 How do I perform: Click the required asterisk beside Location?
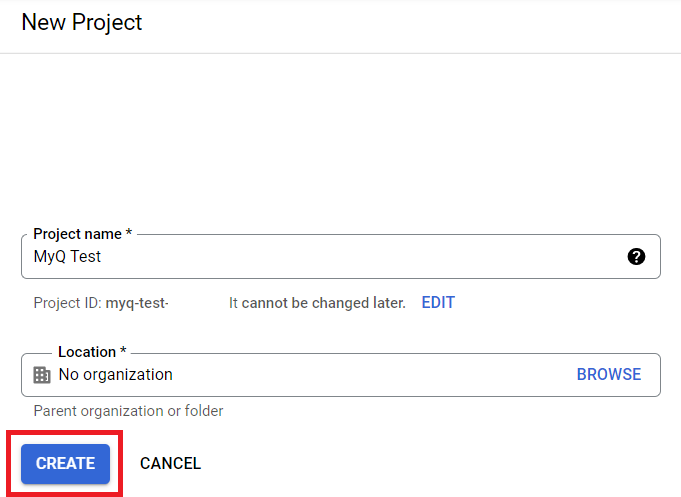pyautogui.click(x=123, y=352)
